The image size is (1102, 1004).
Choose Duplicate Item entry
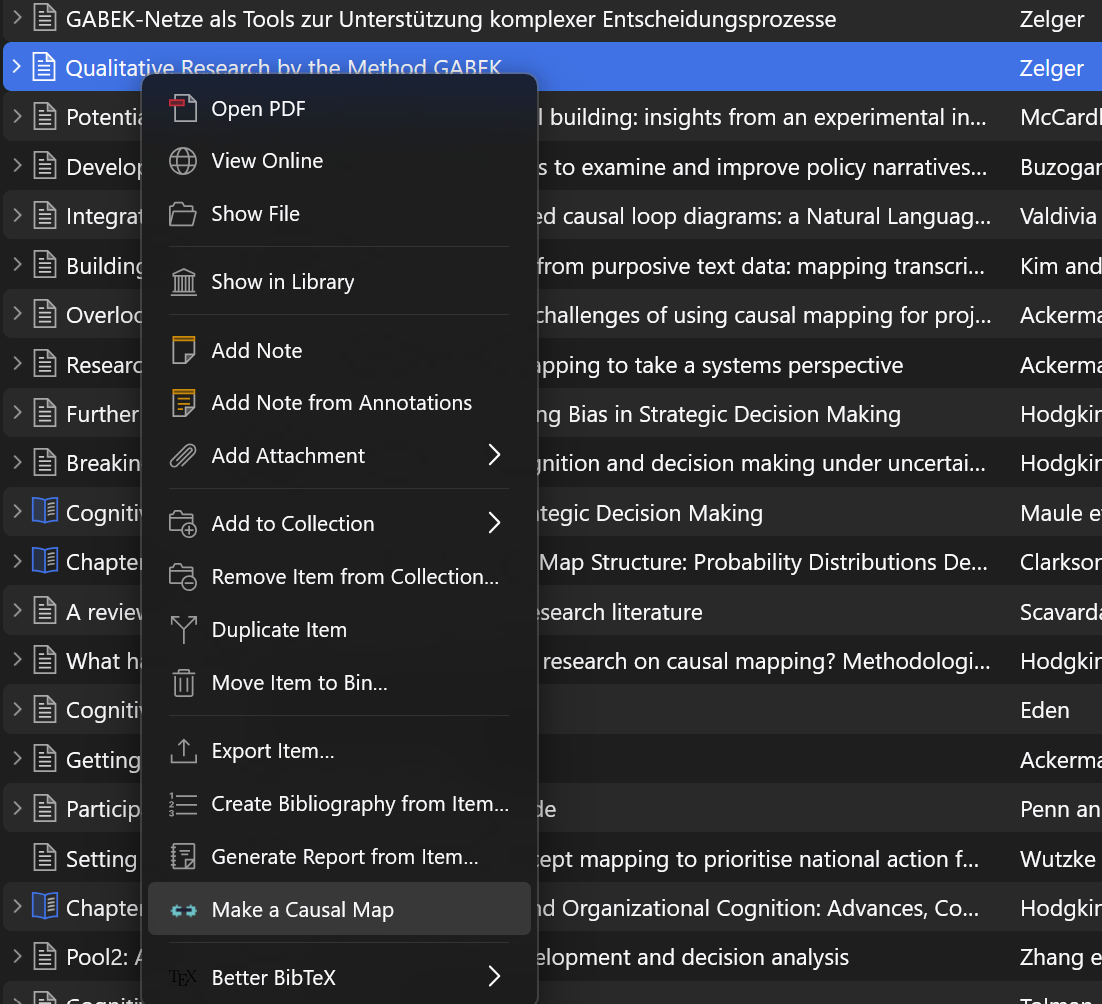point(339,630)
